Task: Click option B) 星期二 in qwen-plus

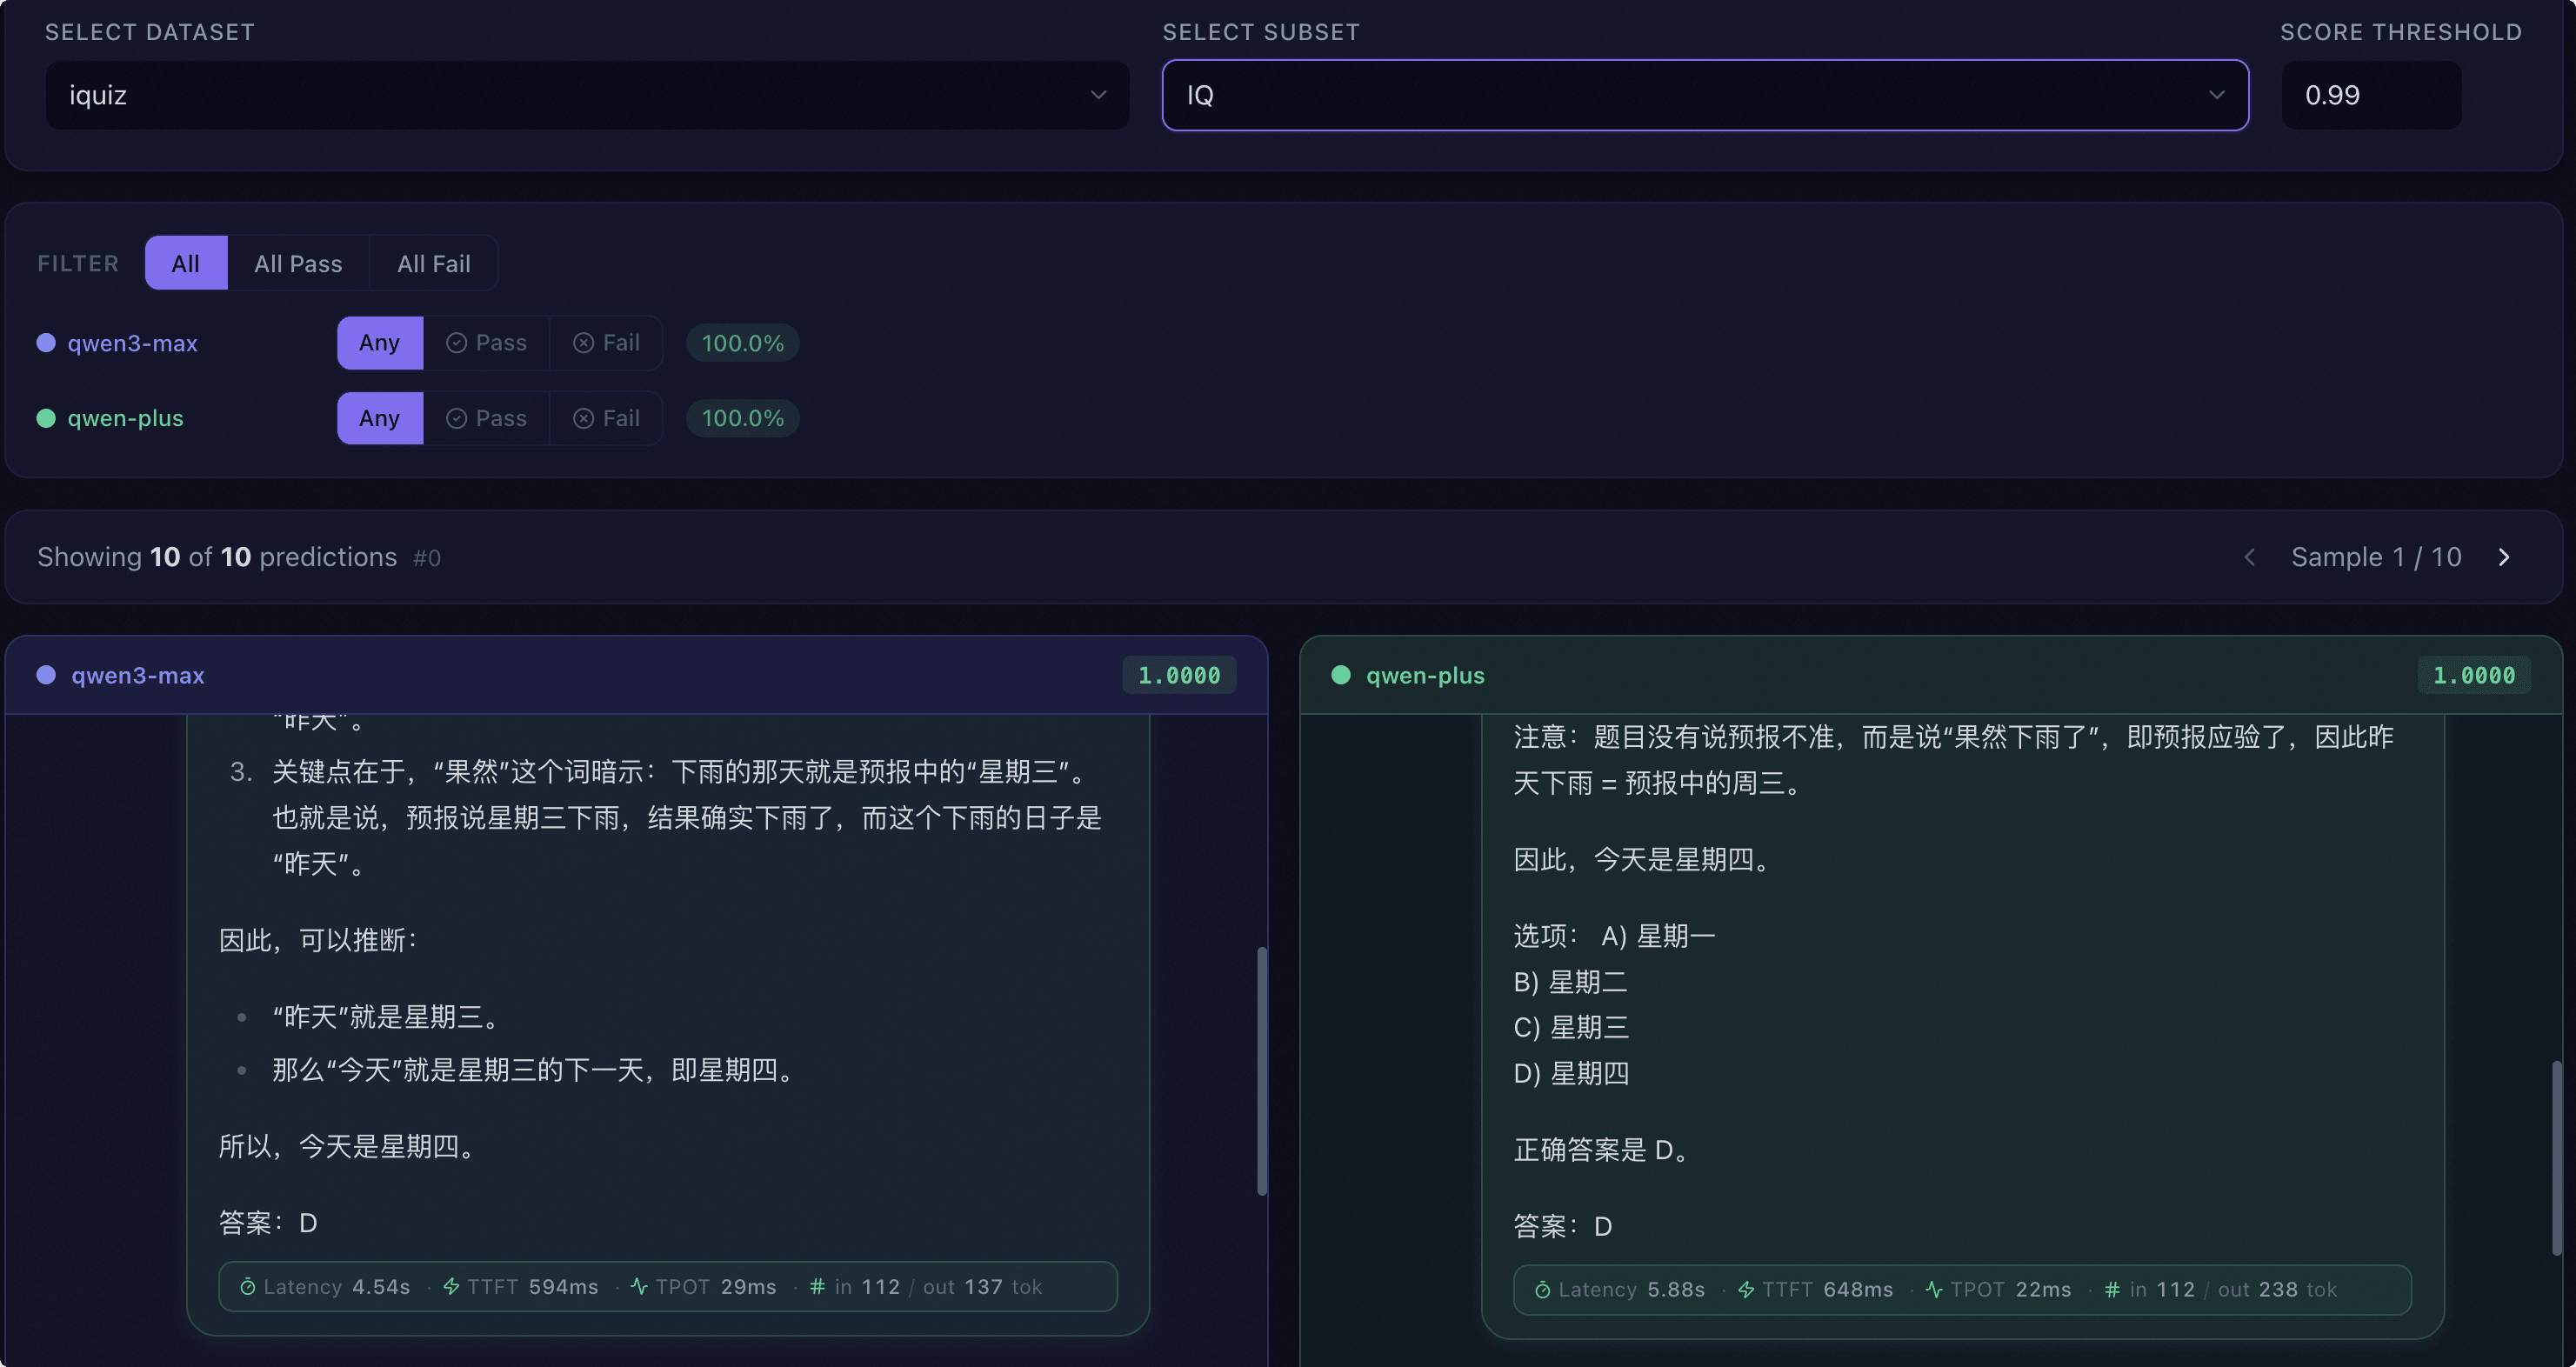Action: [1570, 983]
